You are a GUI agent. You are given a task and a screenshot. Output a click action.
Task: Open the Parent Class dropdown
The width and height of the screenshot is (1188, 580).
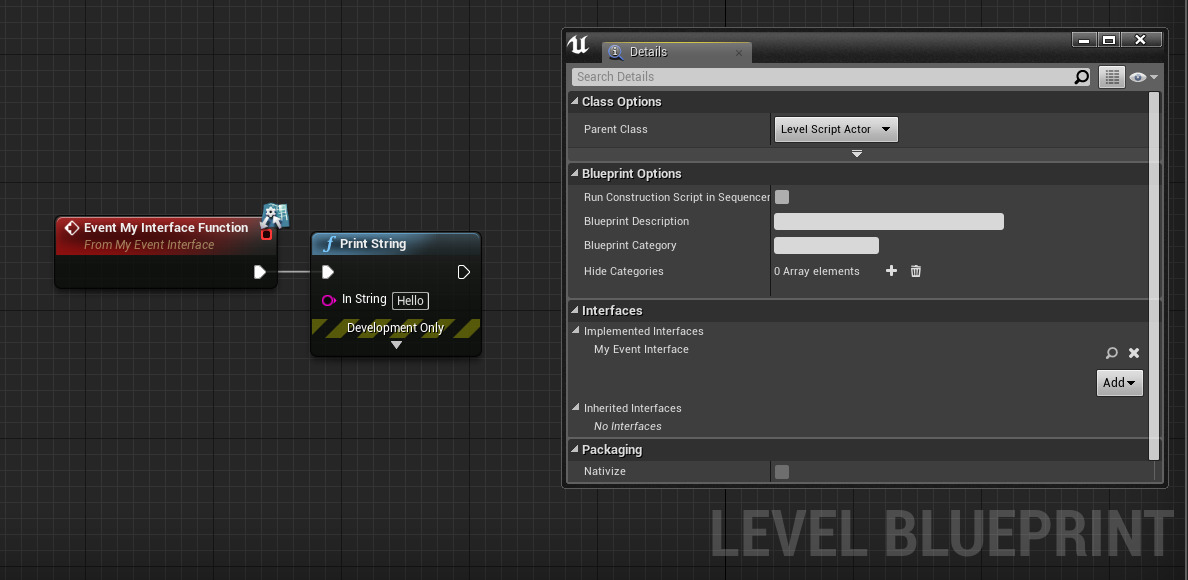point(835,129)
